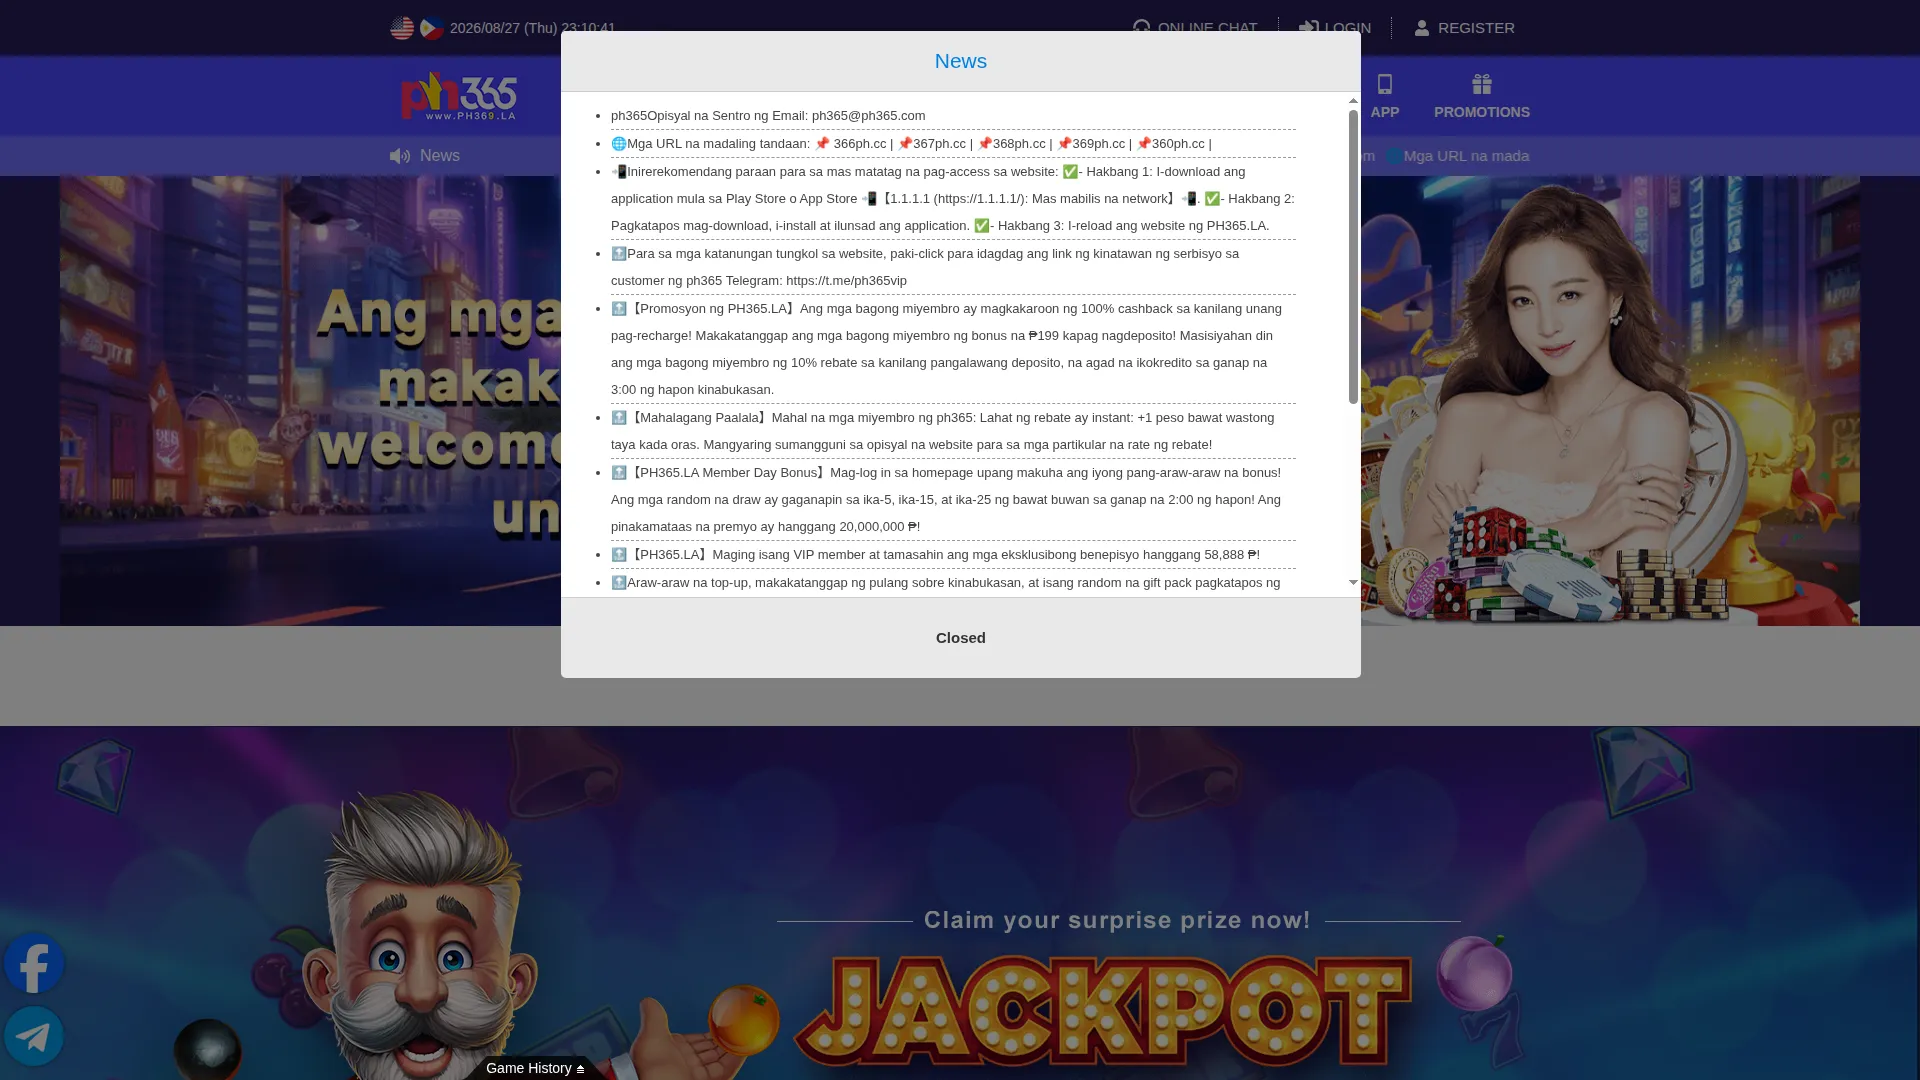Click the News ticker label
Viewport: 1920px width, 1080px height.
click(440, 156)
